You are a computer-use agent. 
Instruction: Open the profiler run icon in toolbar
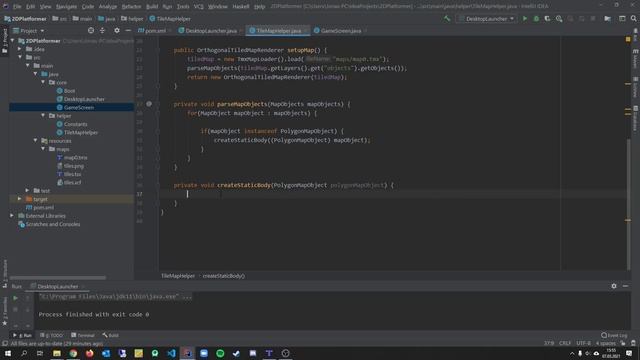coord(559,19)
